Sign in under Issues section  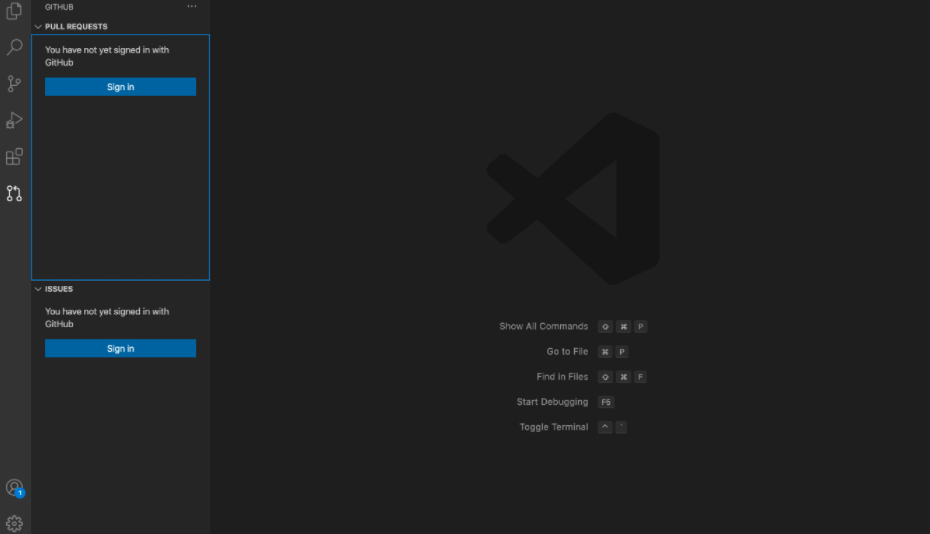tap(120, 348)
